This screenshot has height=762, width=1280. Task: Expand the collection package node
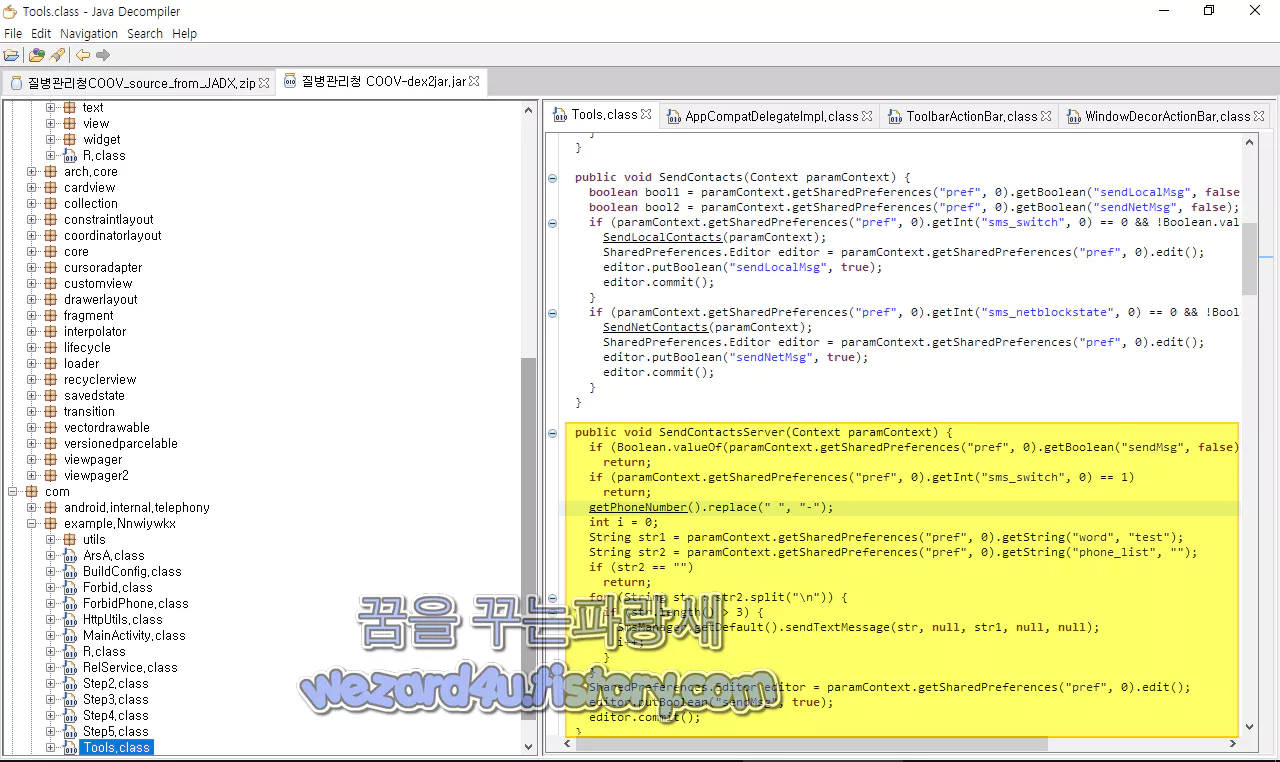click(x=32, y=204)
